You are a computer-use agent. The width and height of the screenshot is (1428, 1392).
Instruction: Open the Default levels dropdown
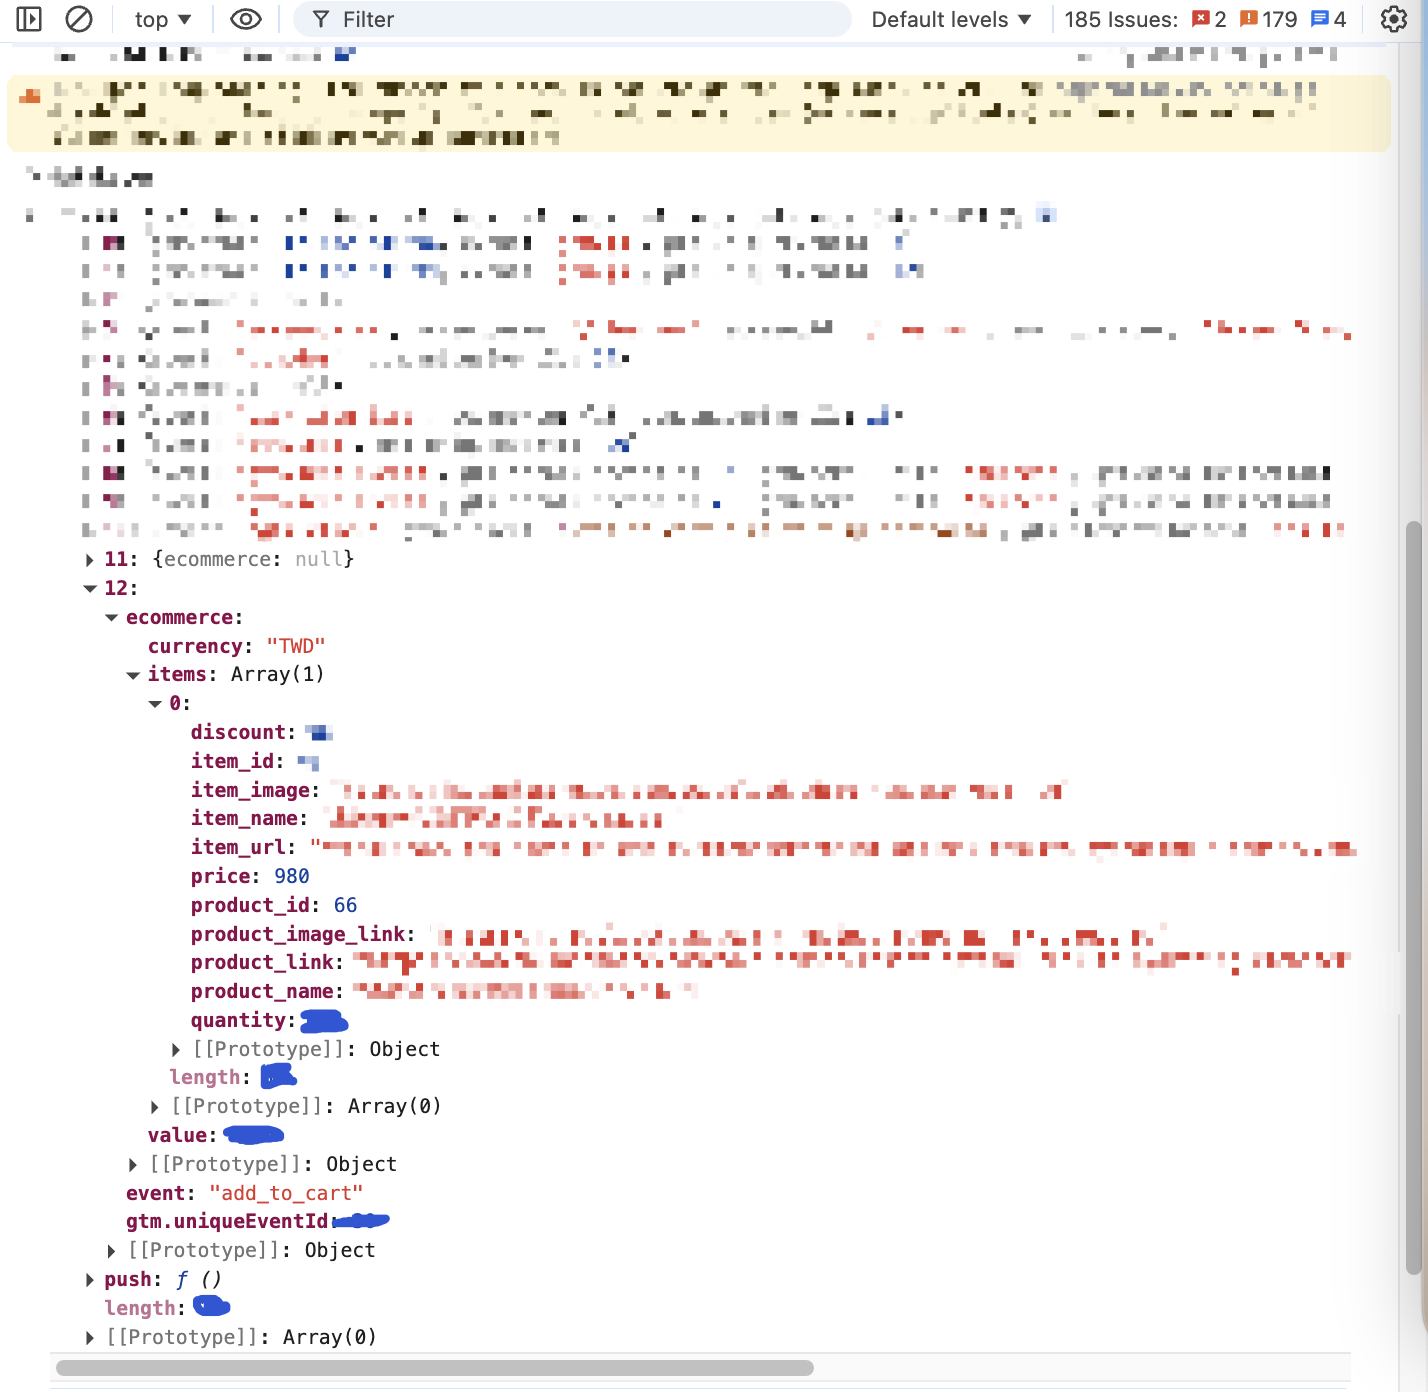pos(951,19)
